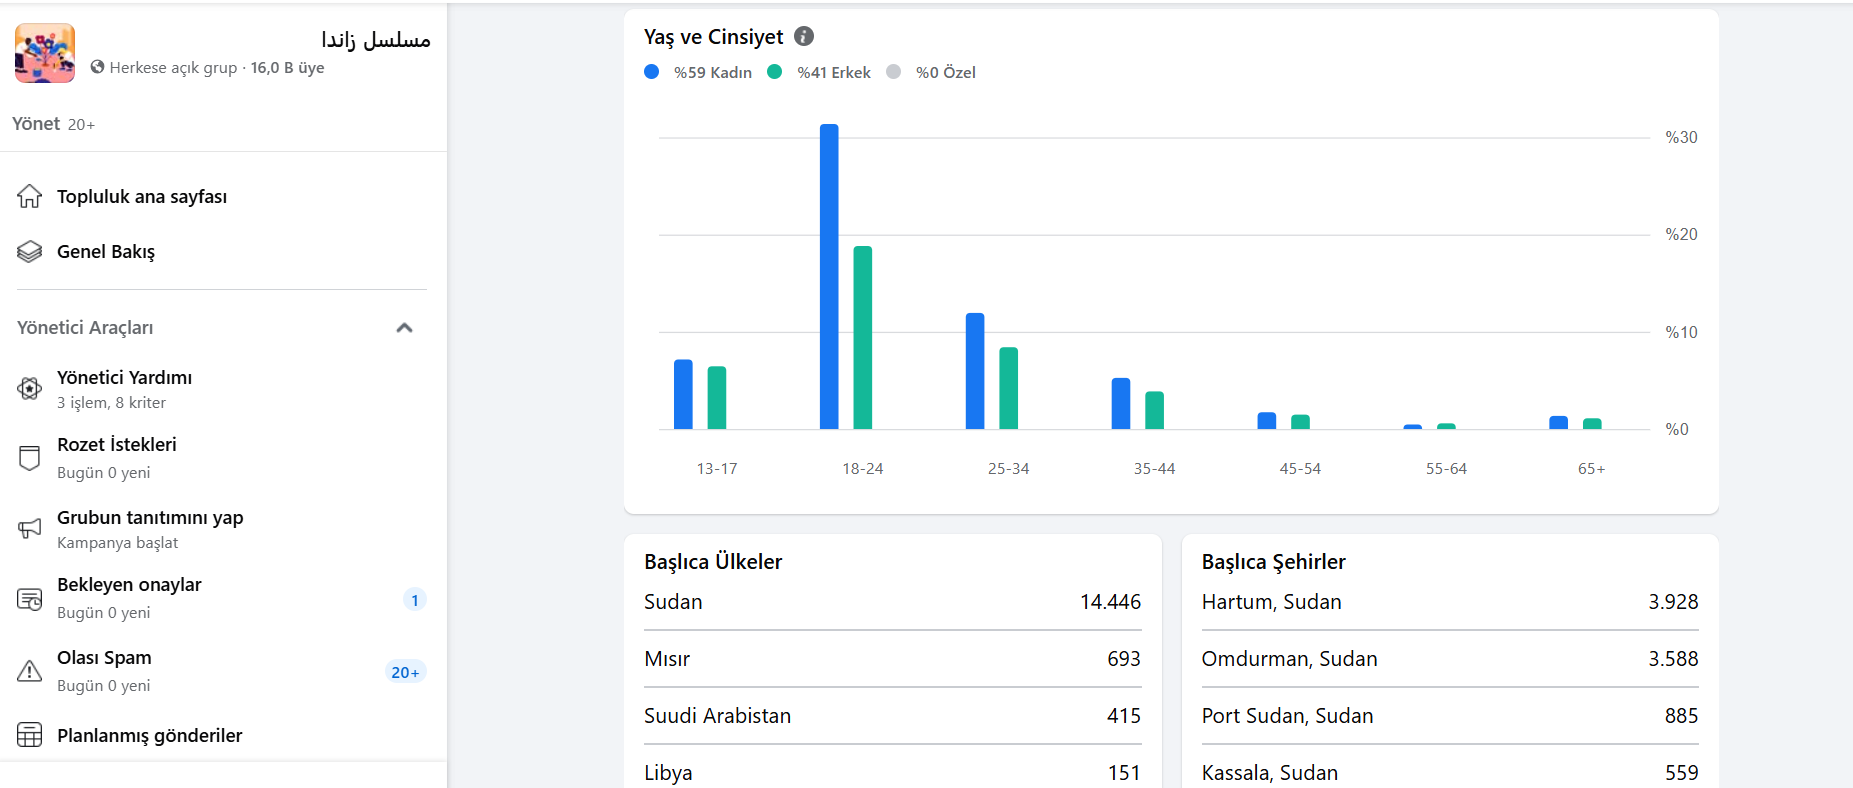Image resolution: width=1853 pixels, height=788 pixels.
Task: Click the 14.446 value for Sudan
Action: [1110, 602]
